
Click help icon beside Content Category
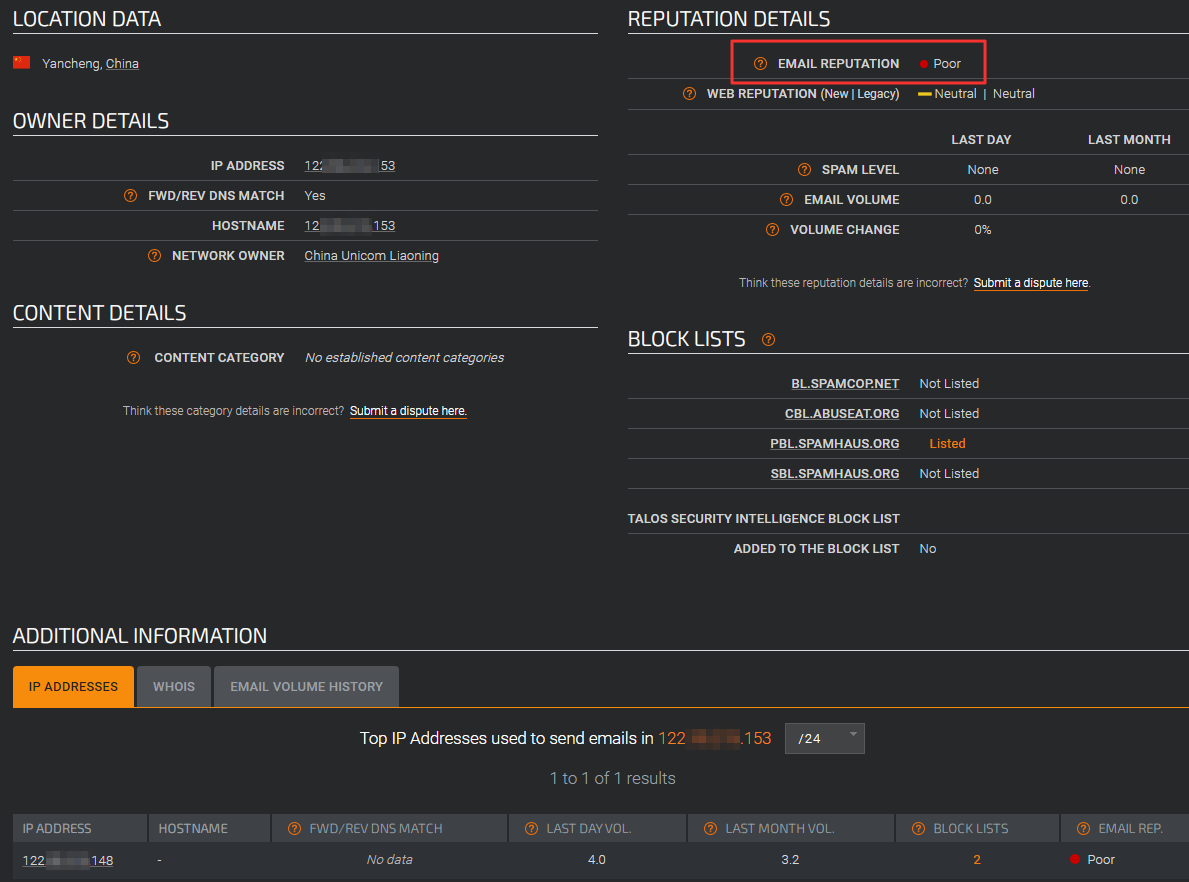[133, 358]
